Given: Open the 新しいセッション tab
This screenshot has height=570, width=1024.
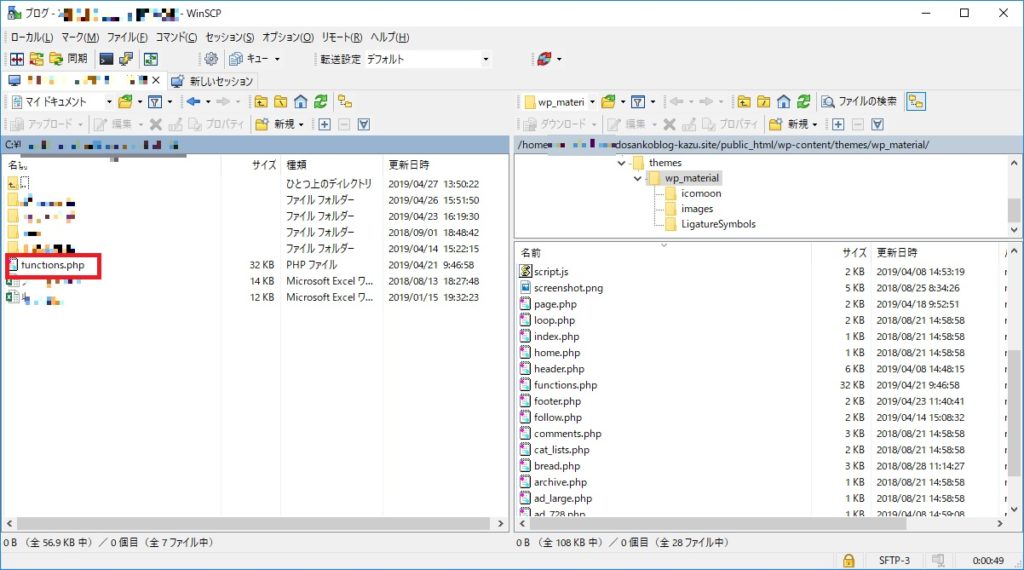Looking at the screenshot, I should click(x=212, y=81).
